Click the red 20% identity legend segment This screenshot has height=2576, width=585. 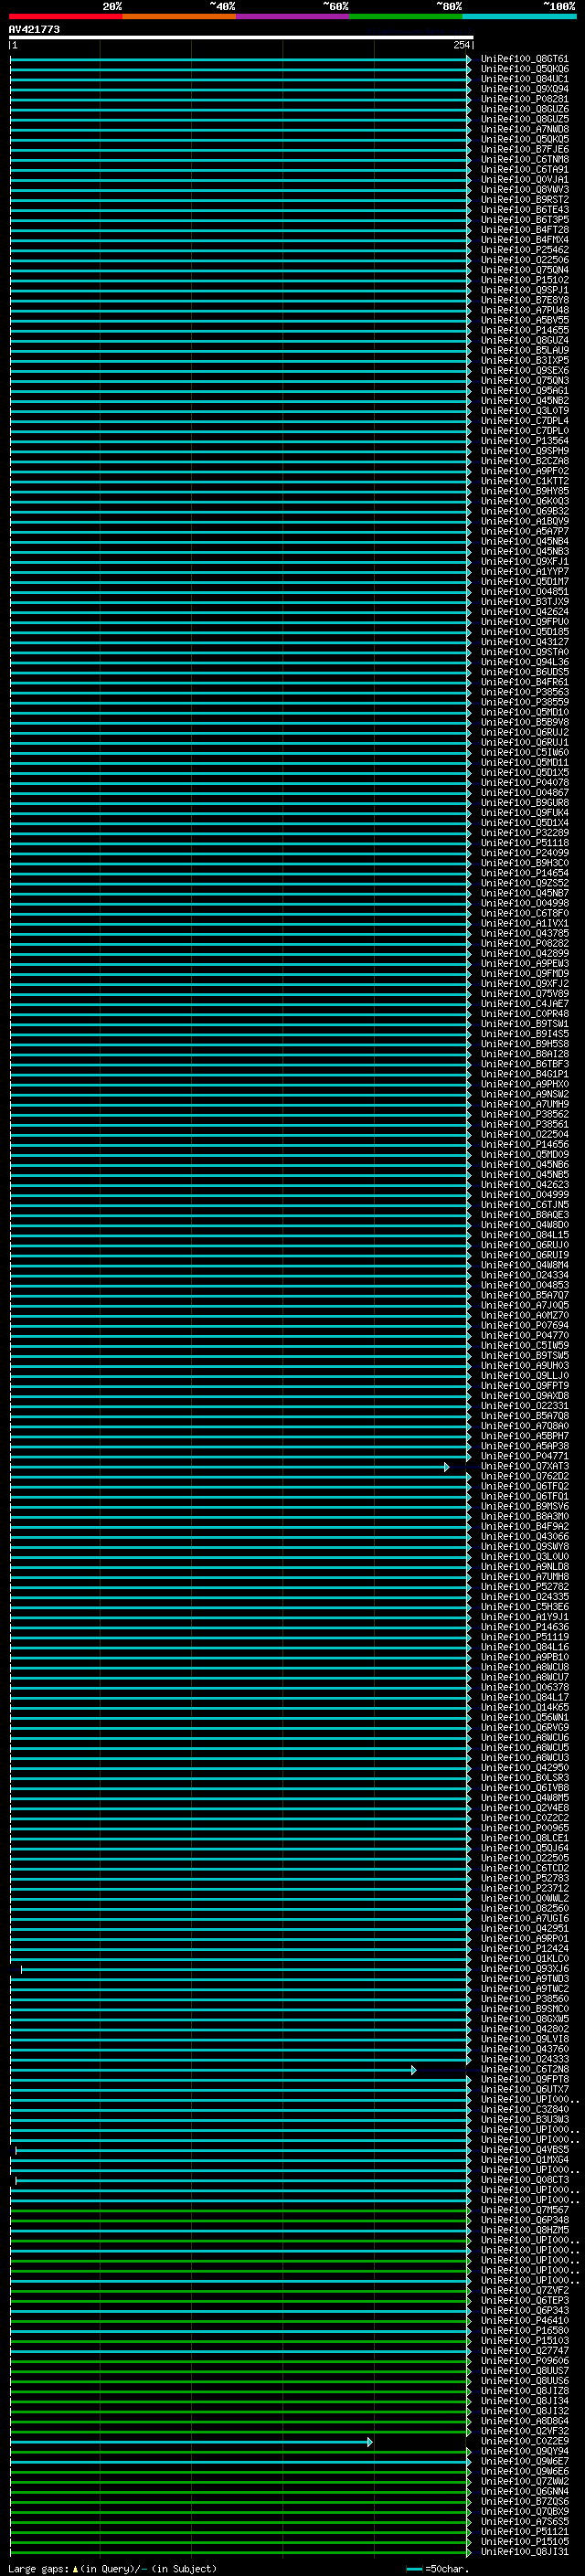click(x=65, y=16)
